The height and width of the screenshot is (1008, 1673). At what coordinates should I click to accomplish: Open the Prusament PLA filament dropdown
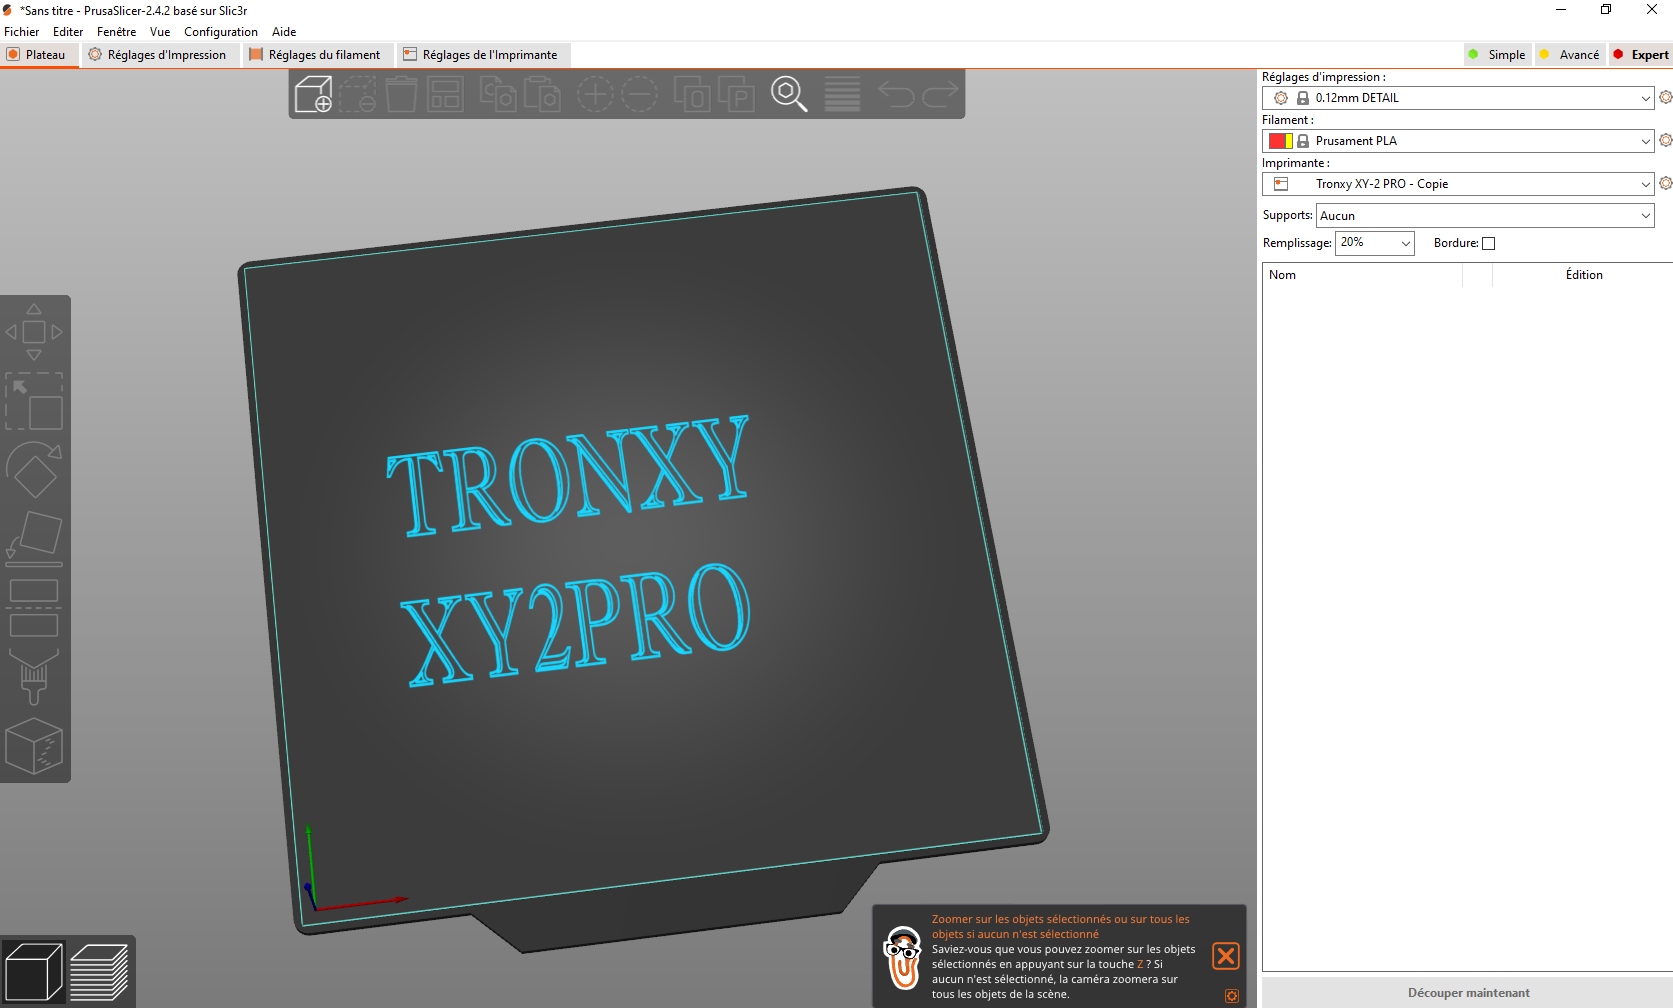(1458, 141)
